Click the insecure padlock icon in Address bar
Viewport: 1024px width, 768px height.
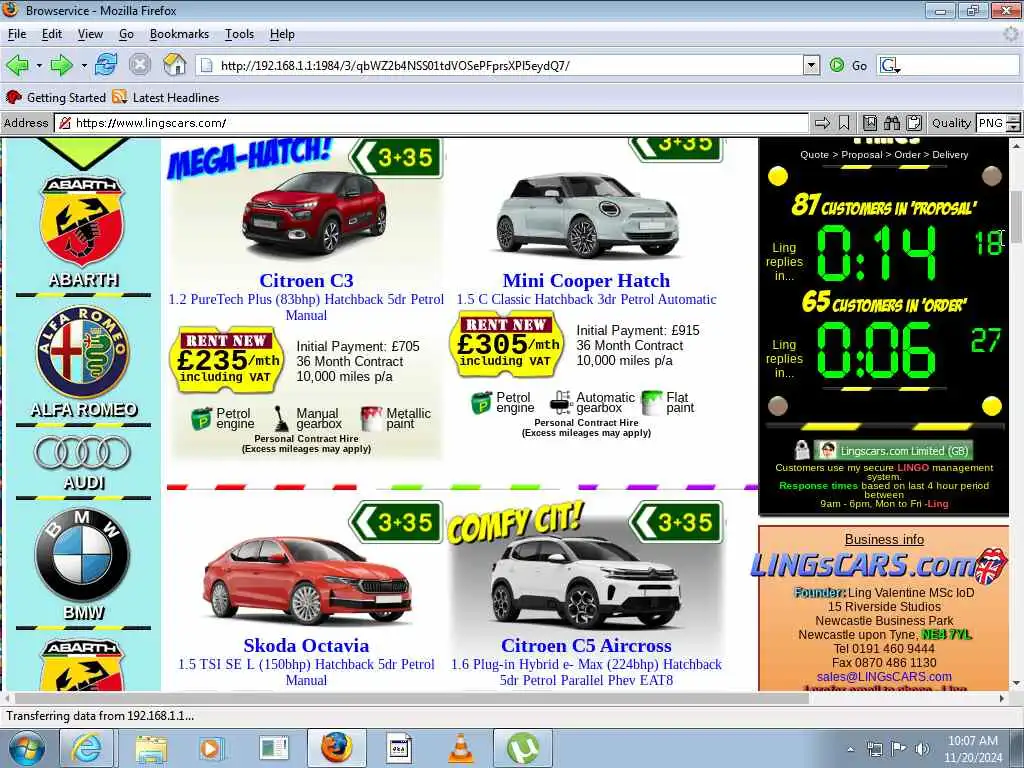pyautogui.click(x=64, y=123)
